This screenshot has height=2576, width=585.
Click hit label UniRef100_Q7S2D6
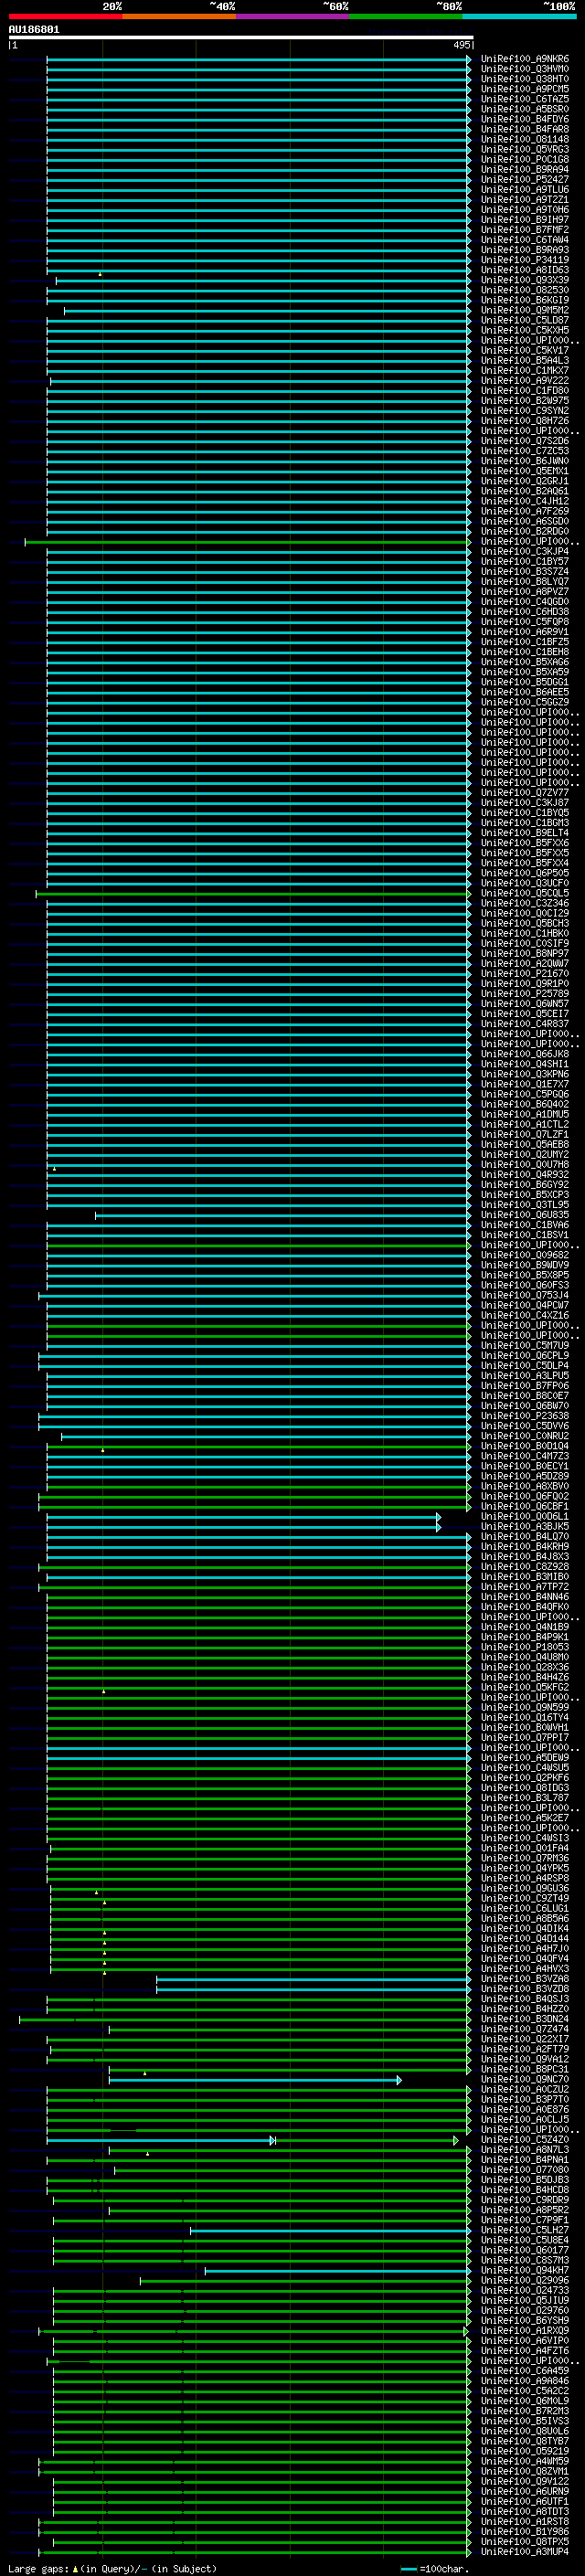[x=525, y=441]
